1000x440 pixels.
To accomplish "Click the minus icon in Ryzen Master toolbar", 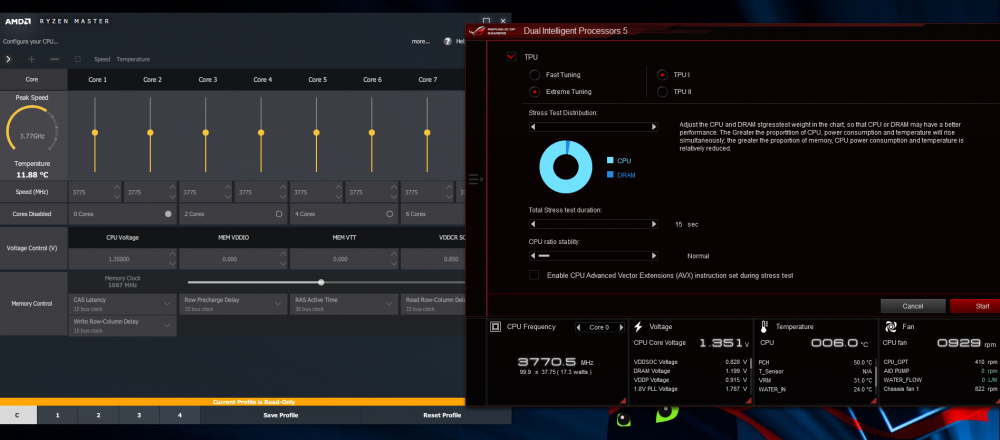I will [55, 59].
